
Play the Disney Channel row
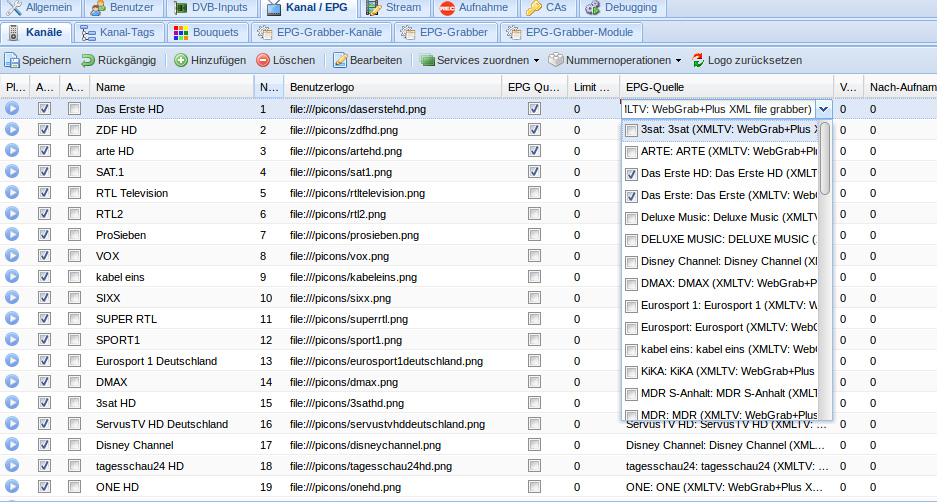12,445
